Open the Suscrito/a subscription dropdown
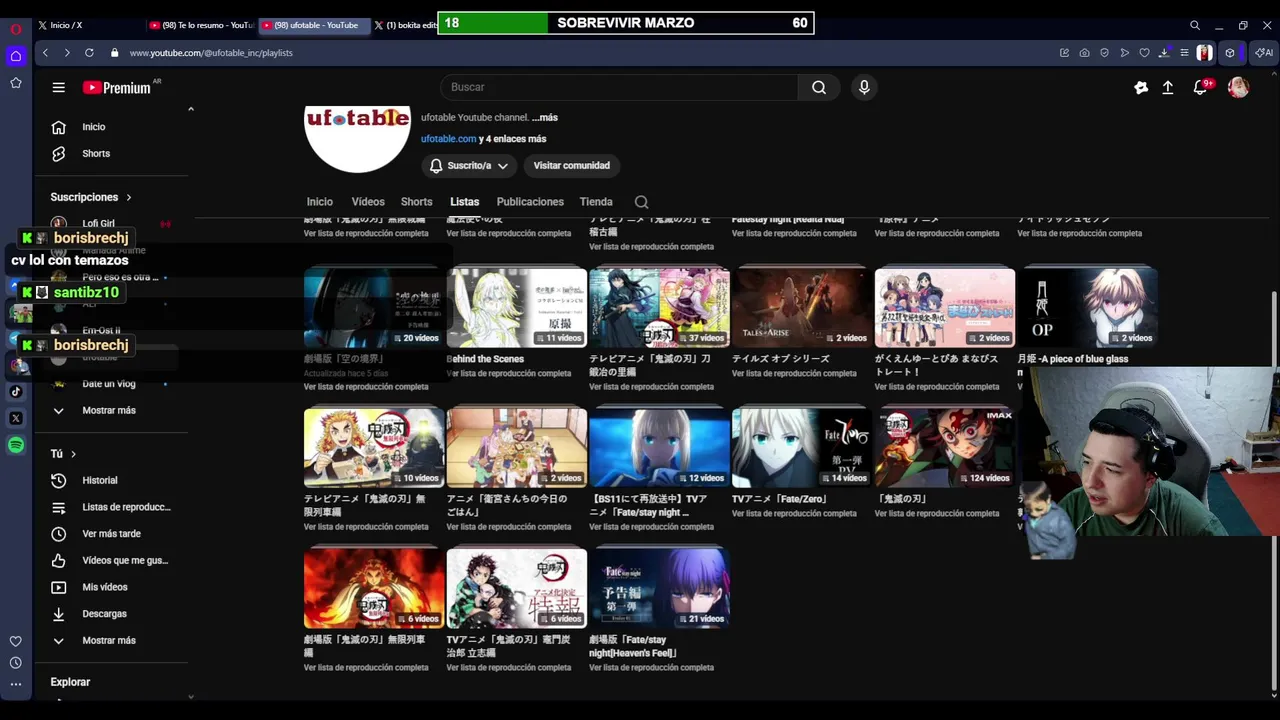Screen dimensions: 1280x720 coord(470,165)
